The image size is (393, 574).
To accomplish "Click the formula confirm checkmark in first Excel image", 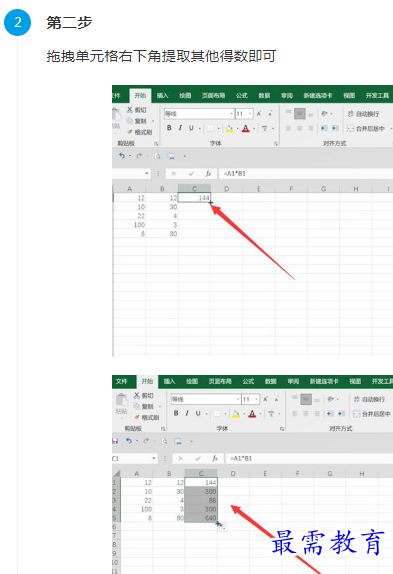I will pos(191,174).
